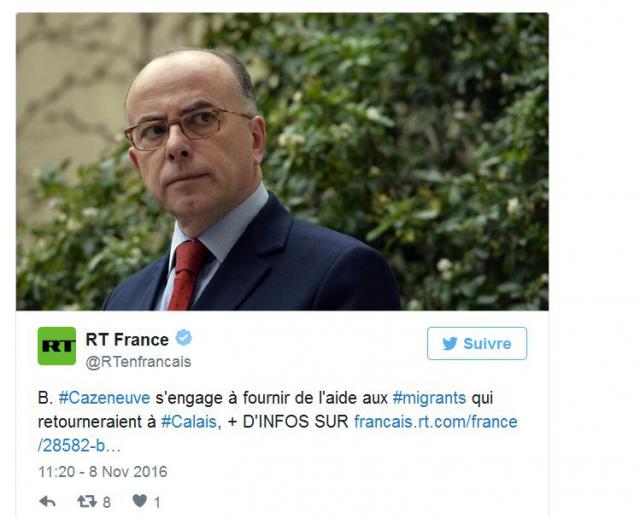Follow the francais.rt.com/france link
This screenshot has height=518, width=640.
436,422
